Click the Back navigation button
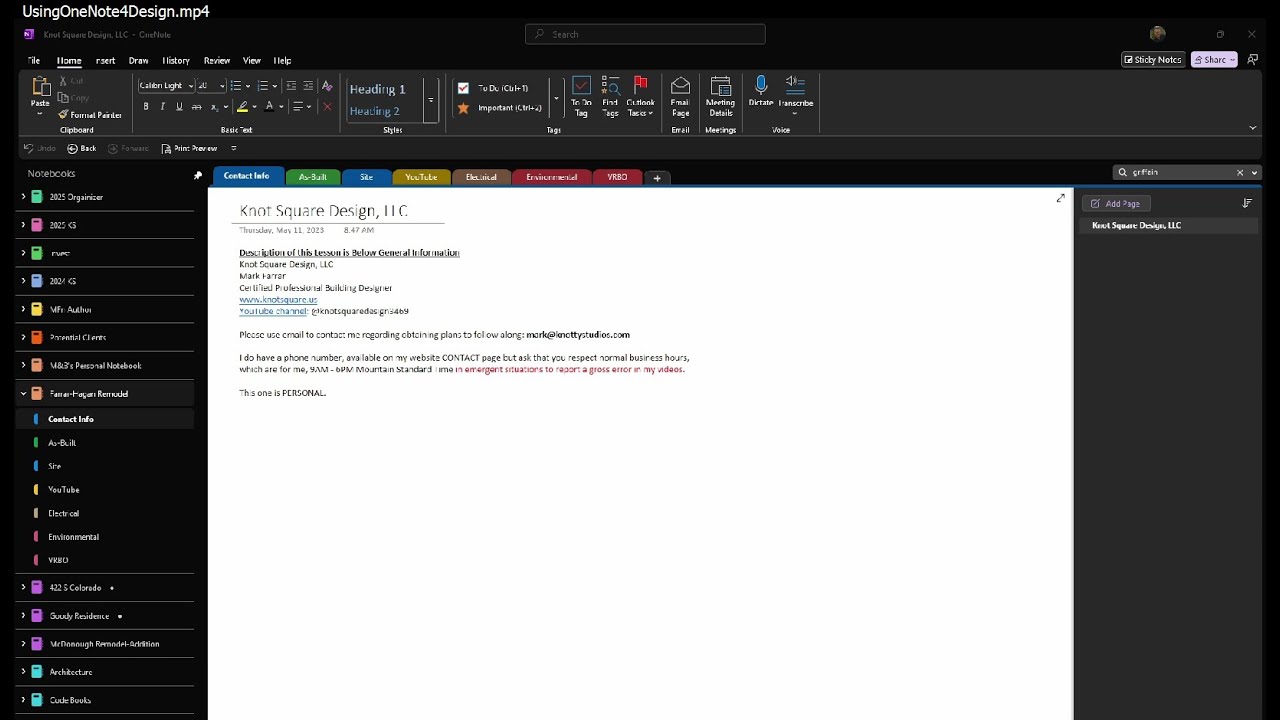The width and height of the screenshot is (1280, 720). (82, 149)
